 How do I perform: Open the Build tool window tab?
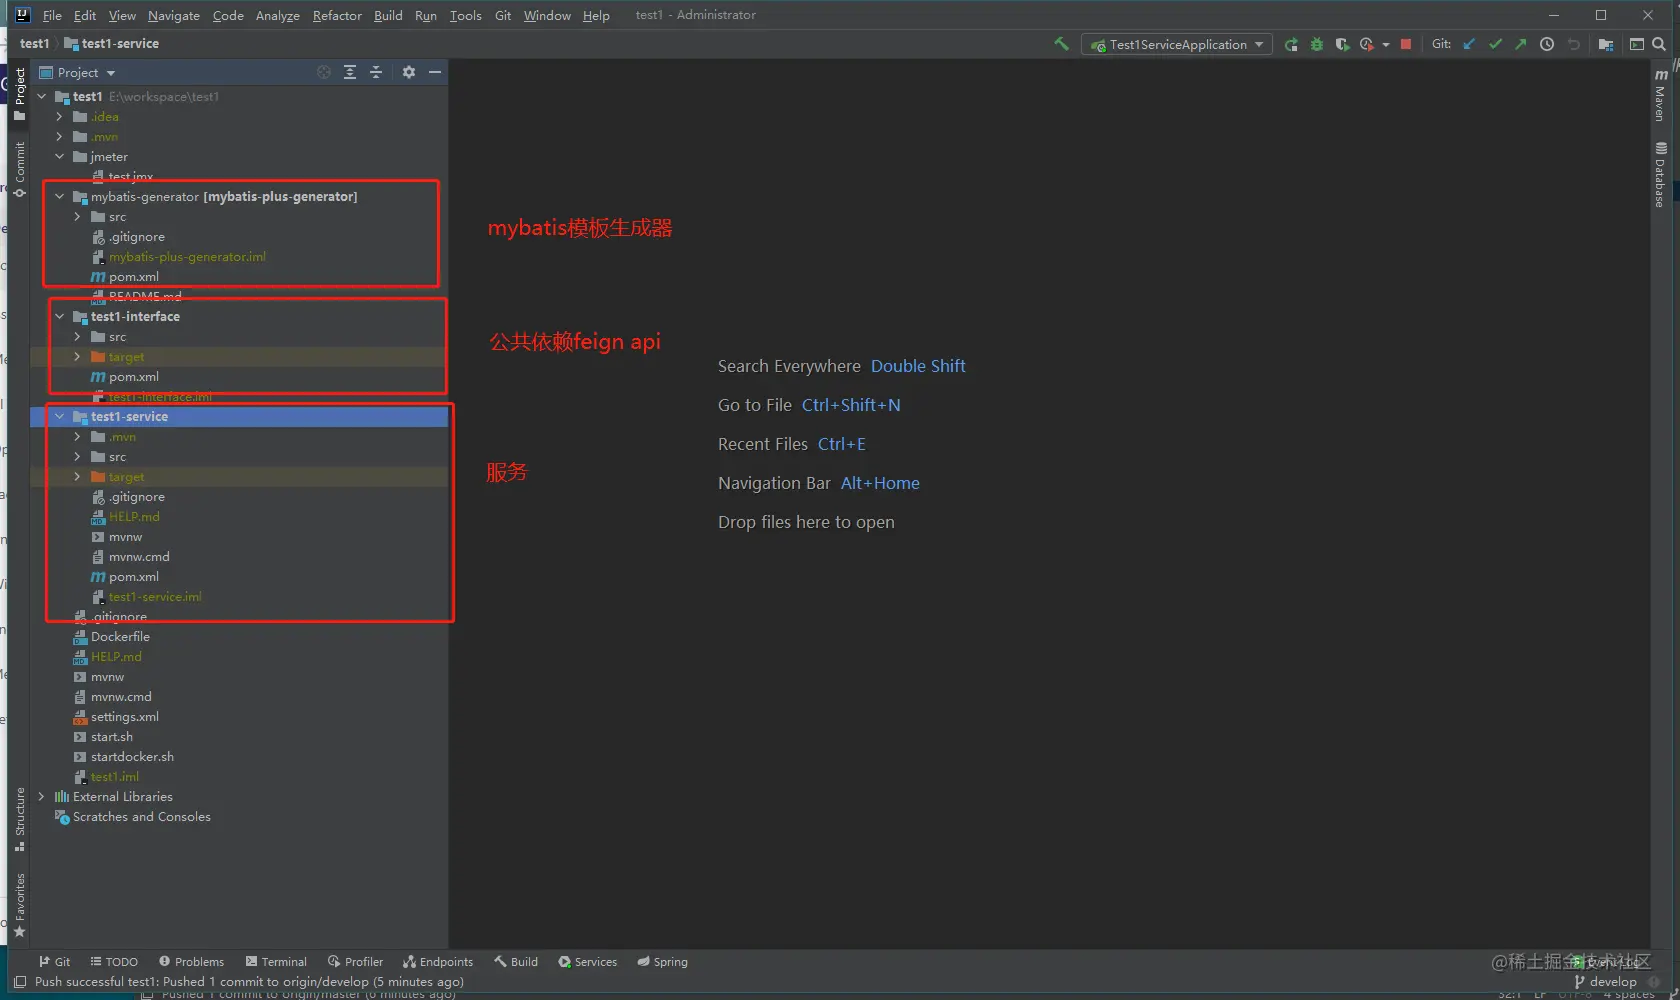(516, 962)
